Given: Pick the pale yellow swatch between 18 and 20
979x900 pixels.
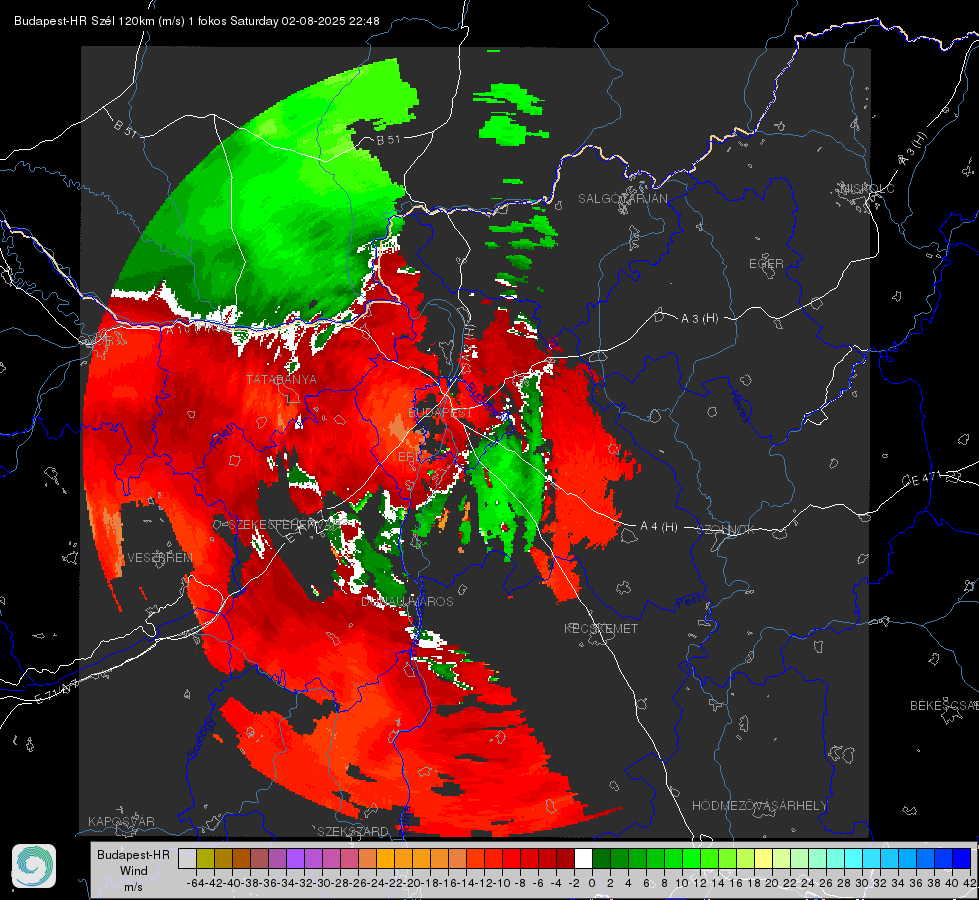Looking at the screenshot, I should click(763, 858).
